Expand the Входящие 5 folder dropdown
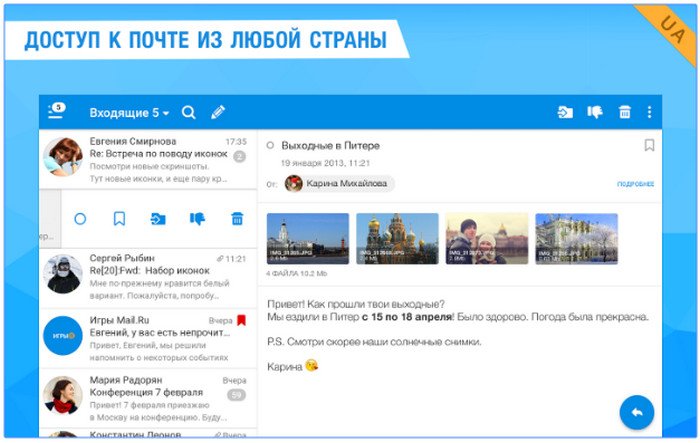700x443 pixels. tap(129, 113)
